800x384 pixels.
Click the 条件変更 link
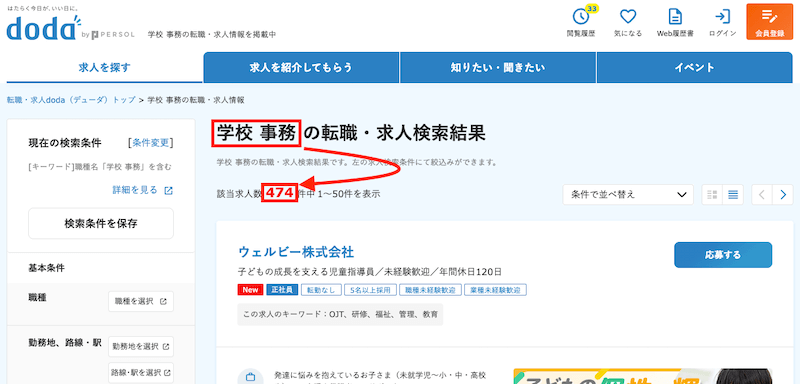tap(151, 142)
